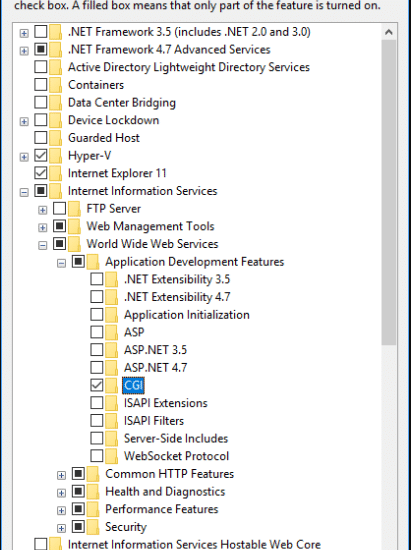Collapse the Application Development Features node

61,263
